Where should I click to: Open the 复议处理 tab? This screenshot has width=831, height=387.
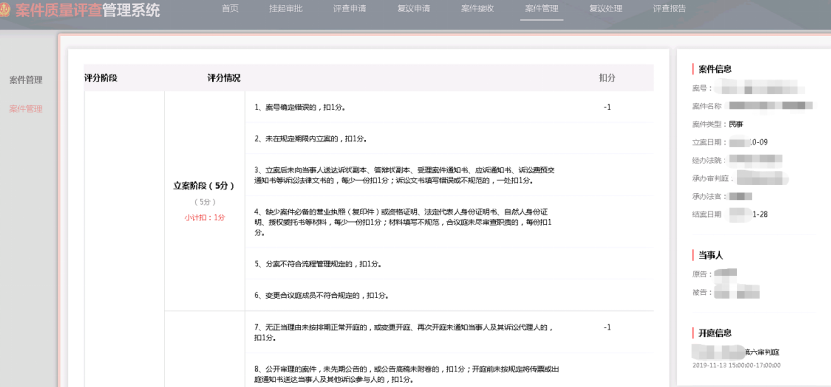(x=606, y=9)
